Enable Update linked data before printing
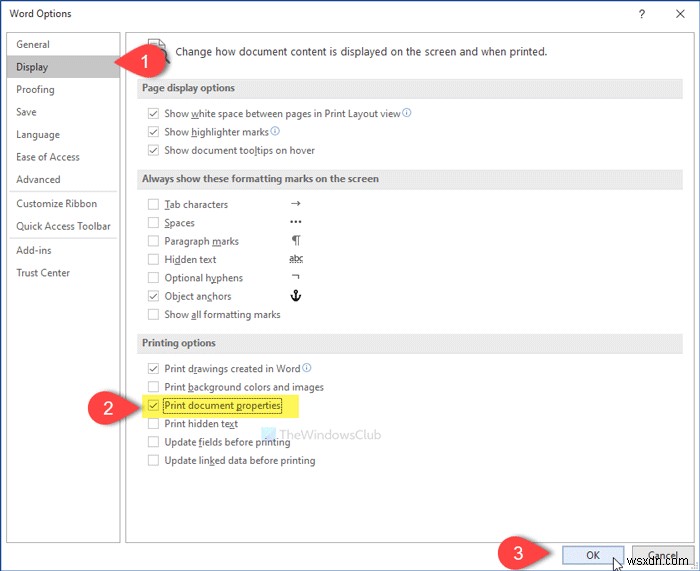This screenshot has height=571, width=700. (x=153, y=460)
